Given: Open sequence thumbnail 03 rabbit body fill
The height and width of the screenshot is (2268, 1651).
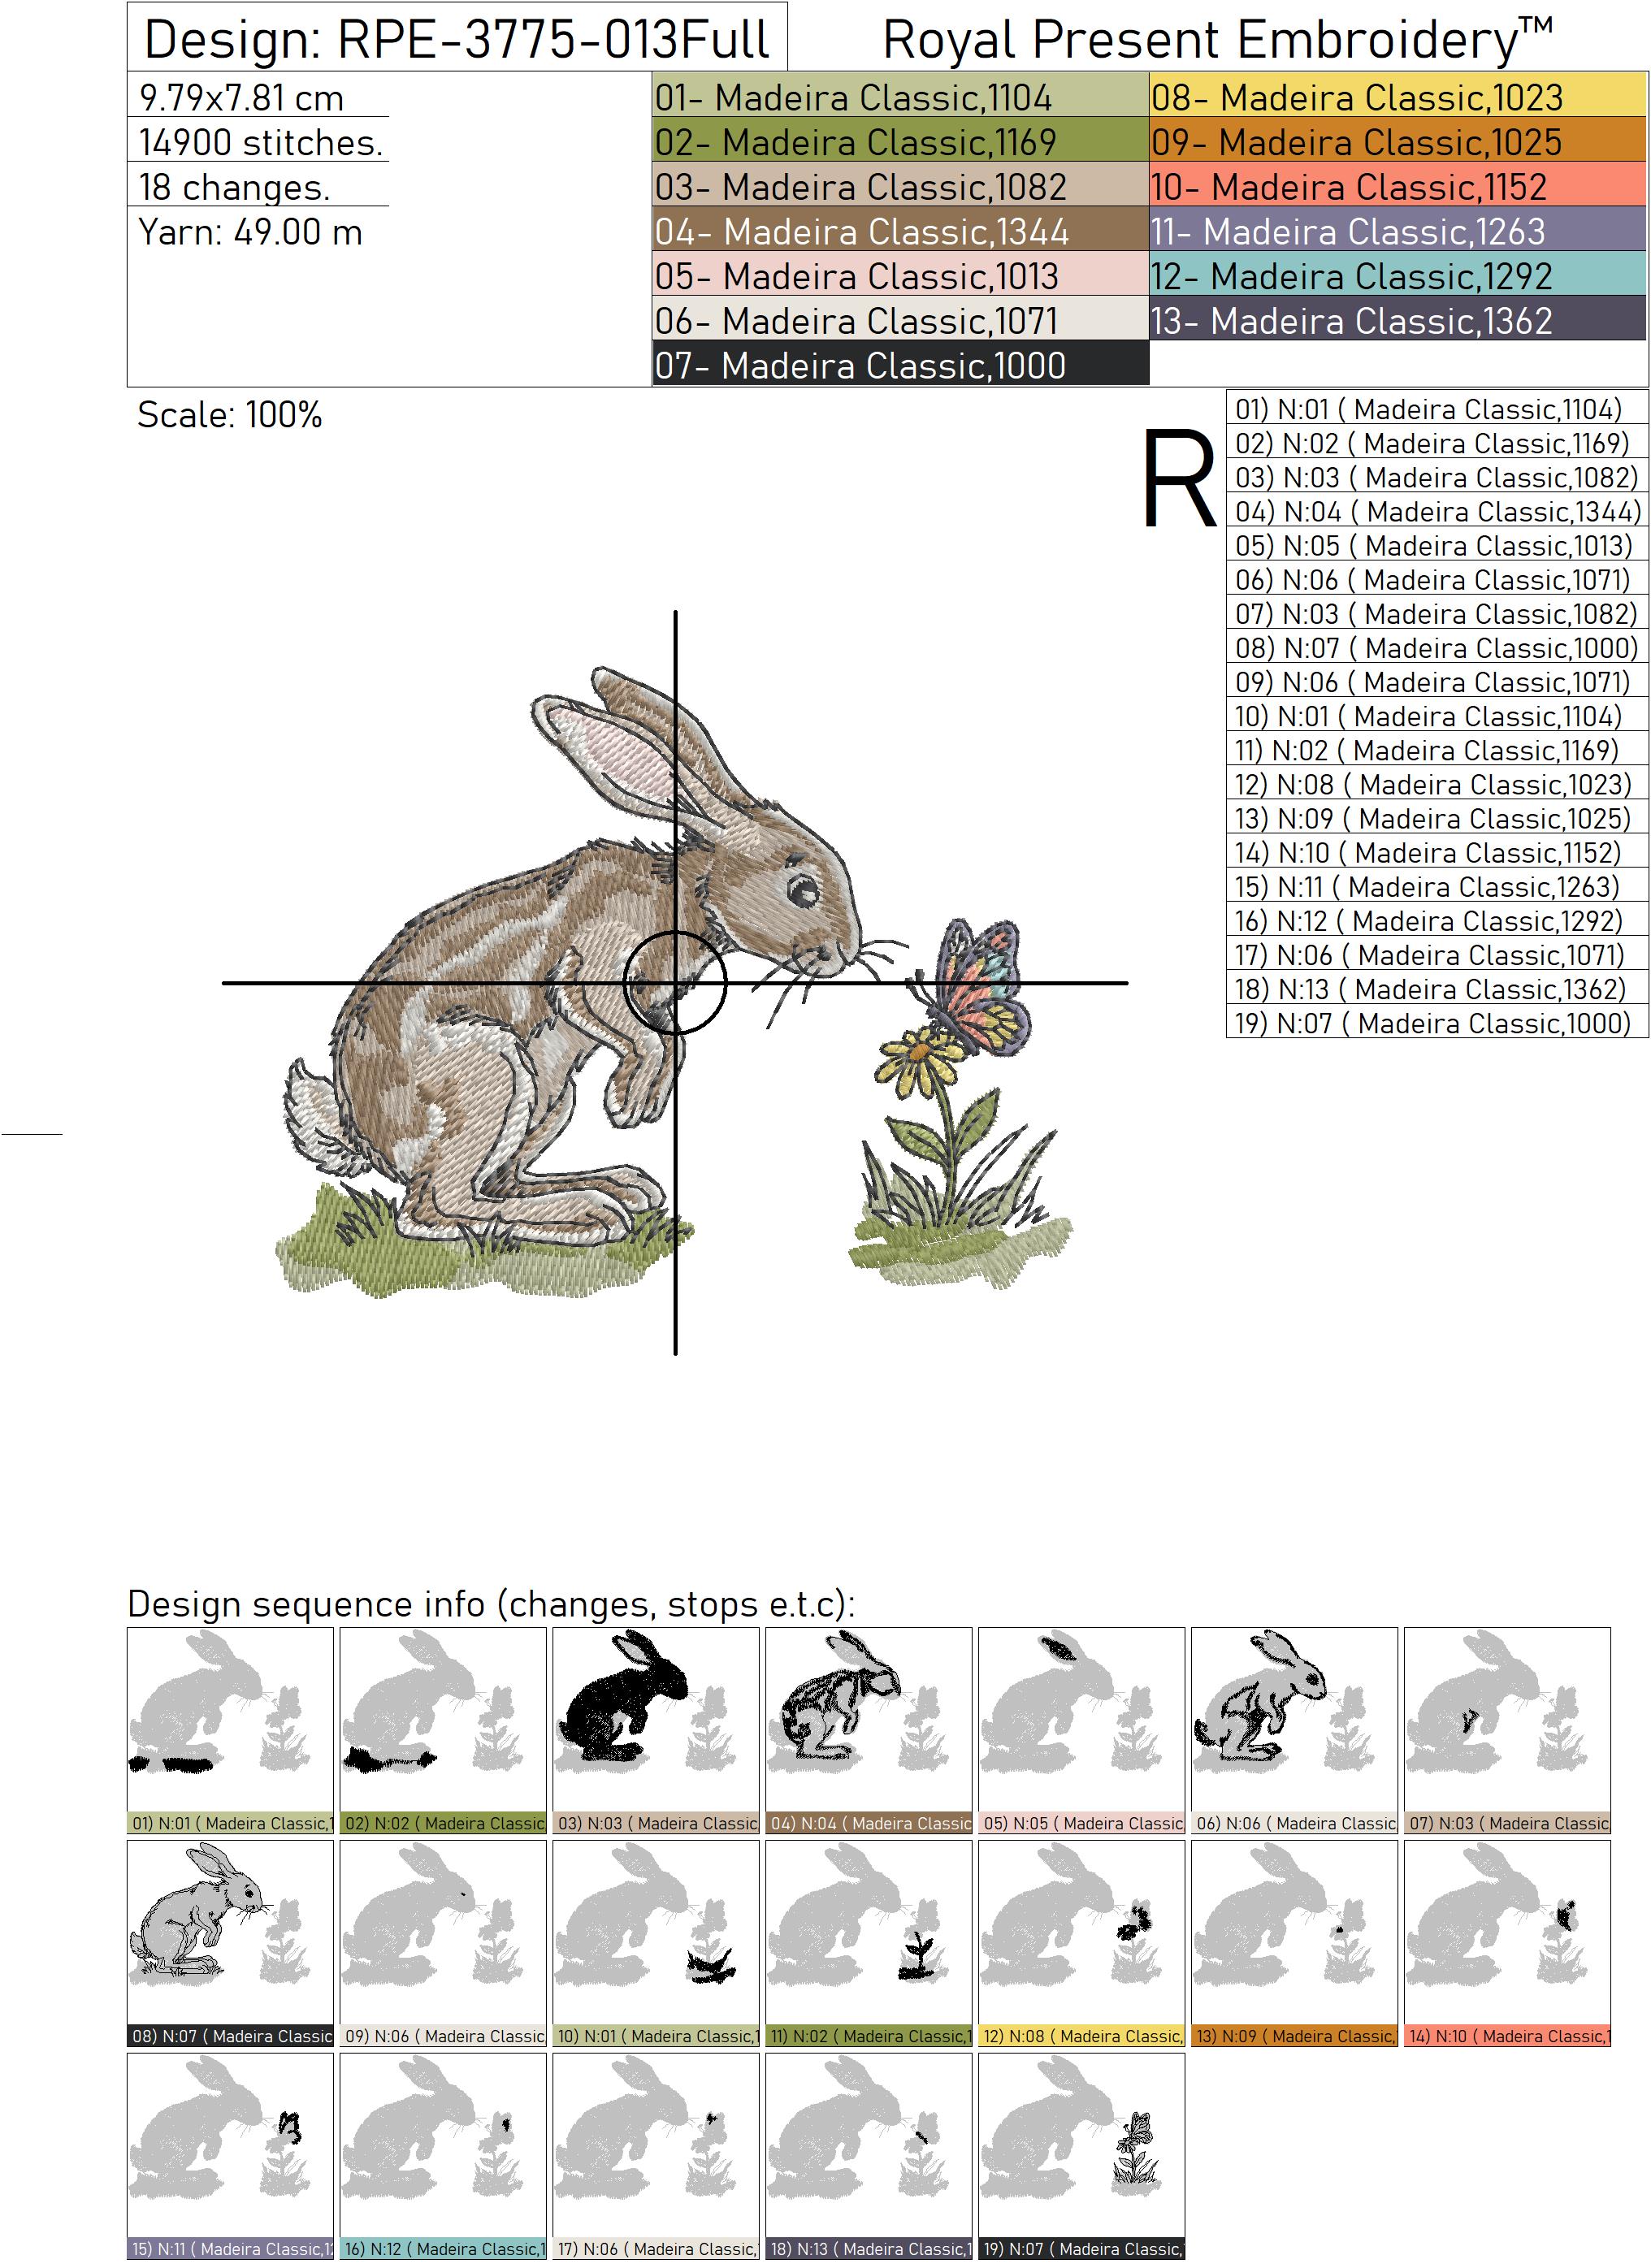Looking at the screenshot, I should tap(655, 1721).
